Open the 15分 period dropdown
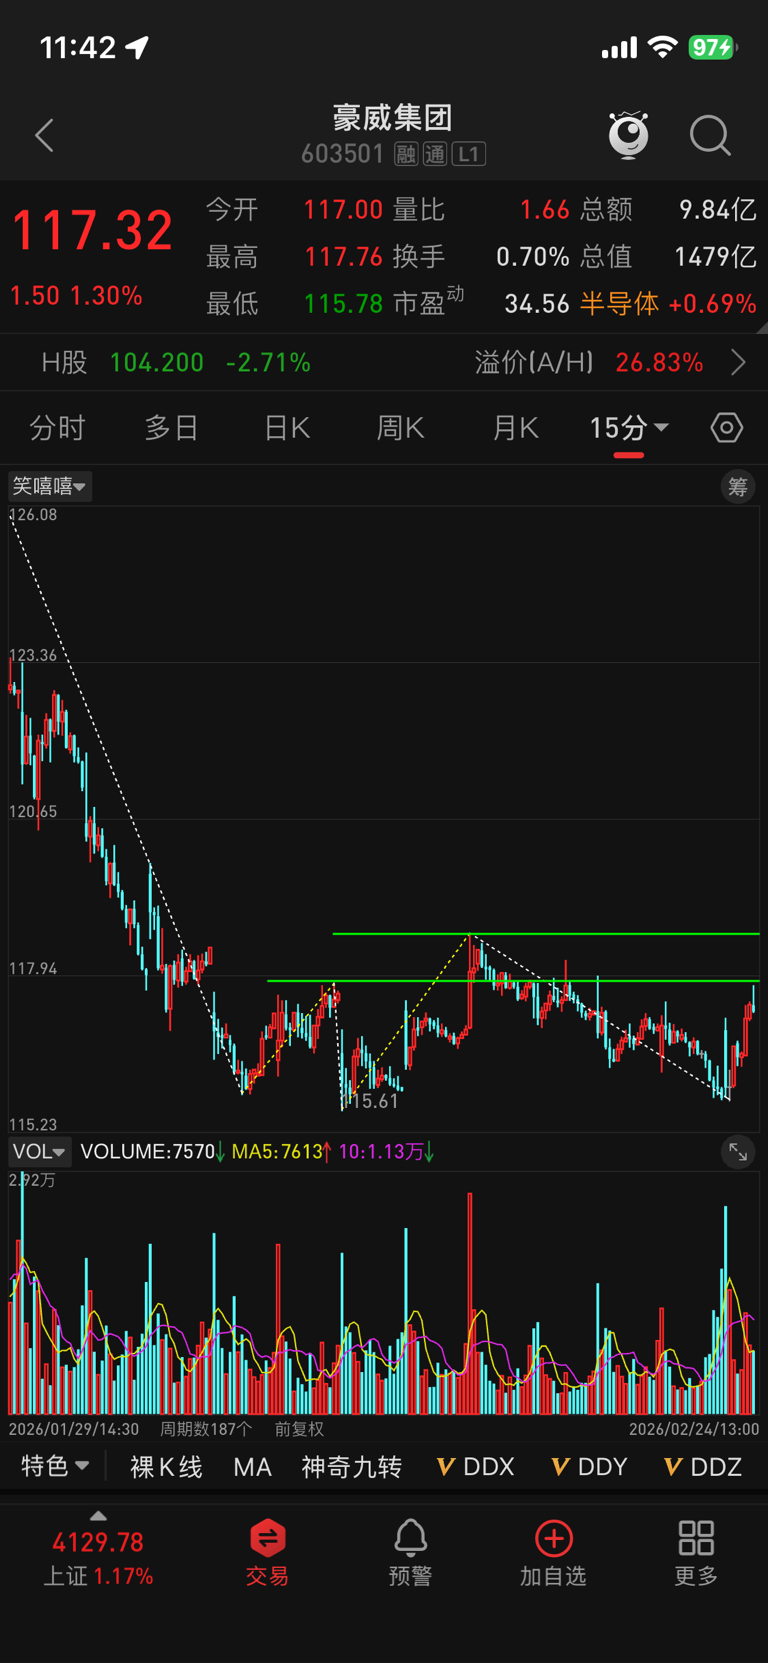The height and width of the screenshot is (1663, 768). point(629,428)
